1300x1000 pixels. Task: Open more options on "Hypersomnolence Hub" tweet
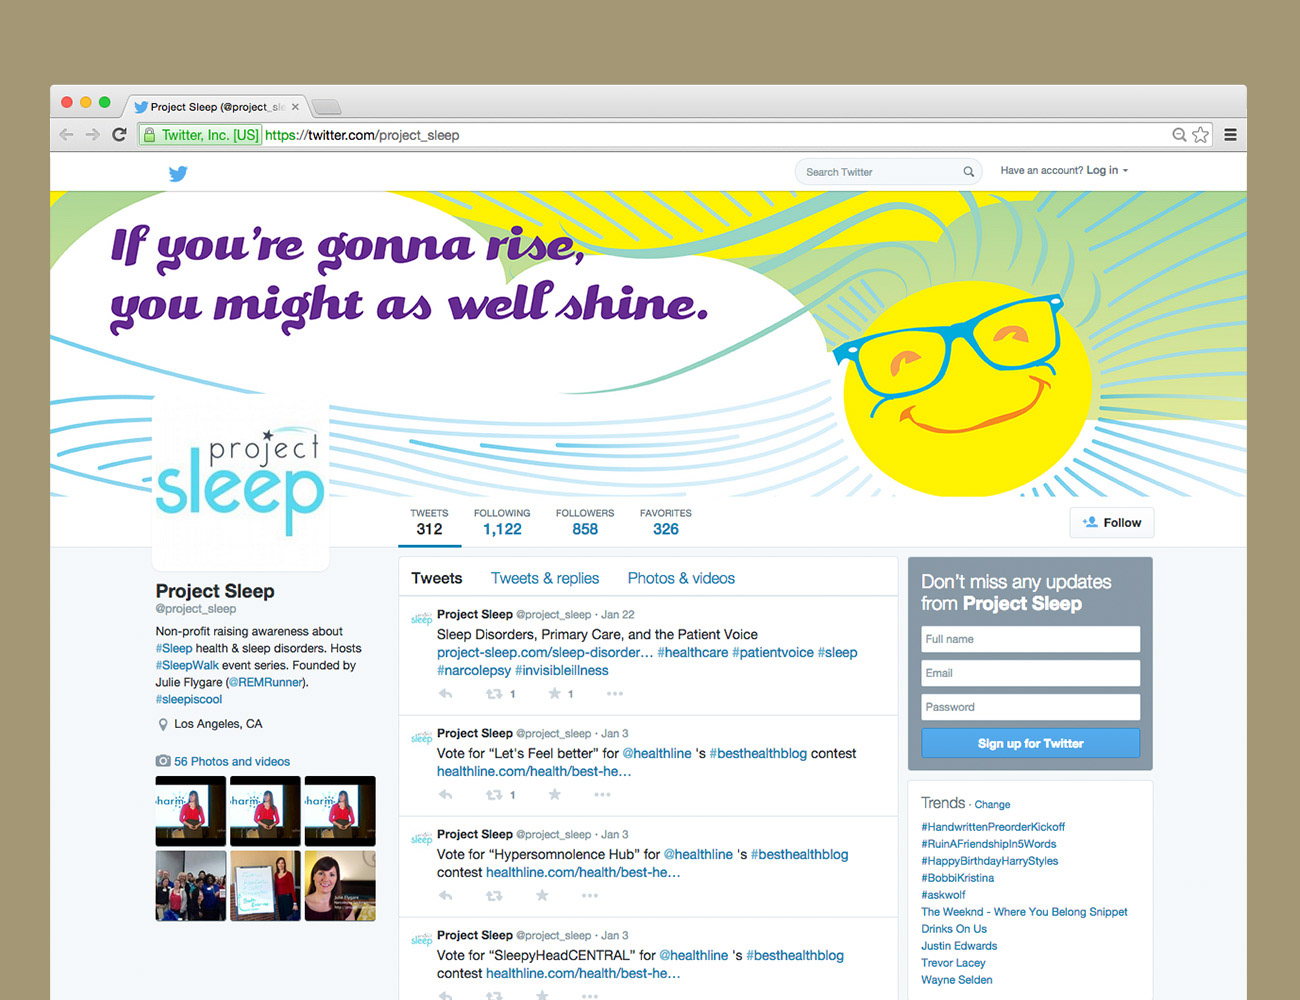[590, 896]
